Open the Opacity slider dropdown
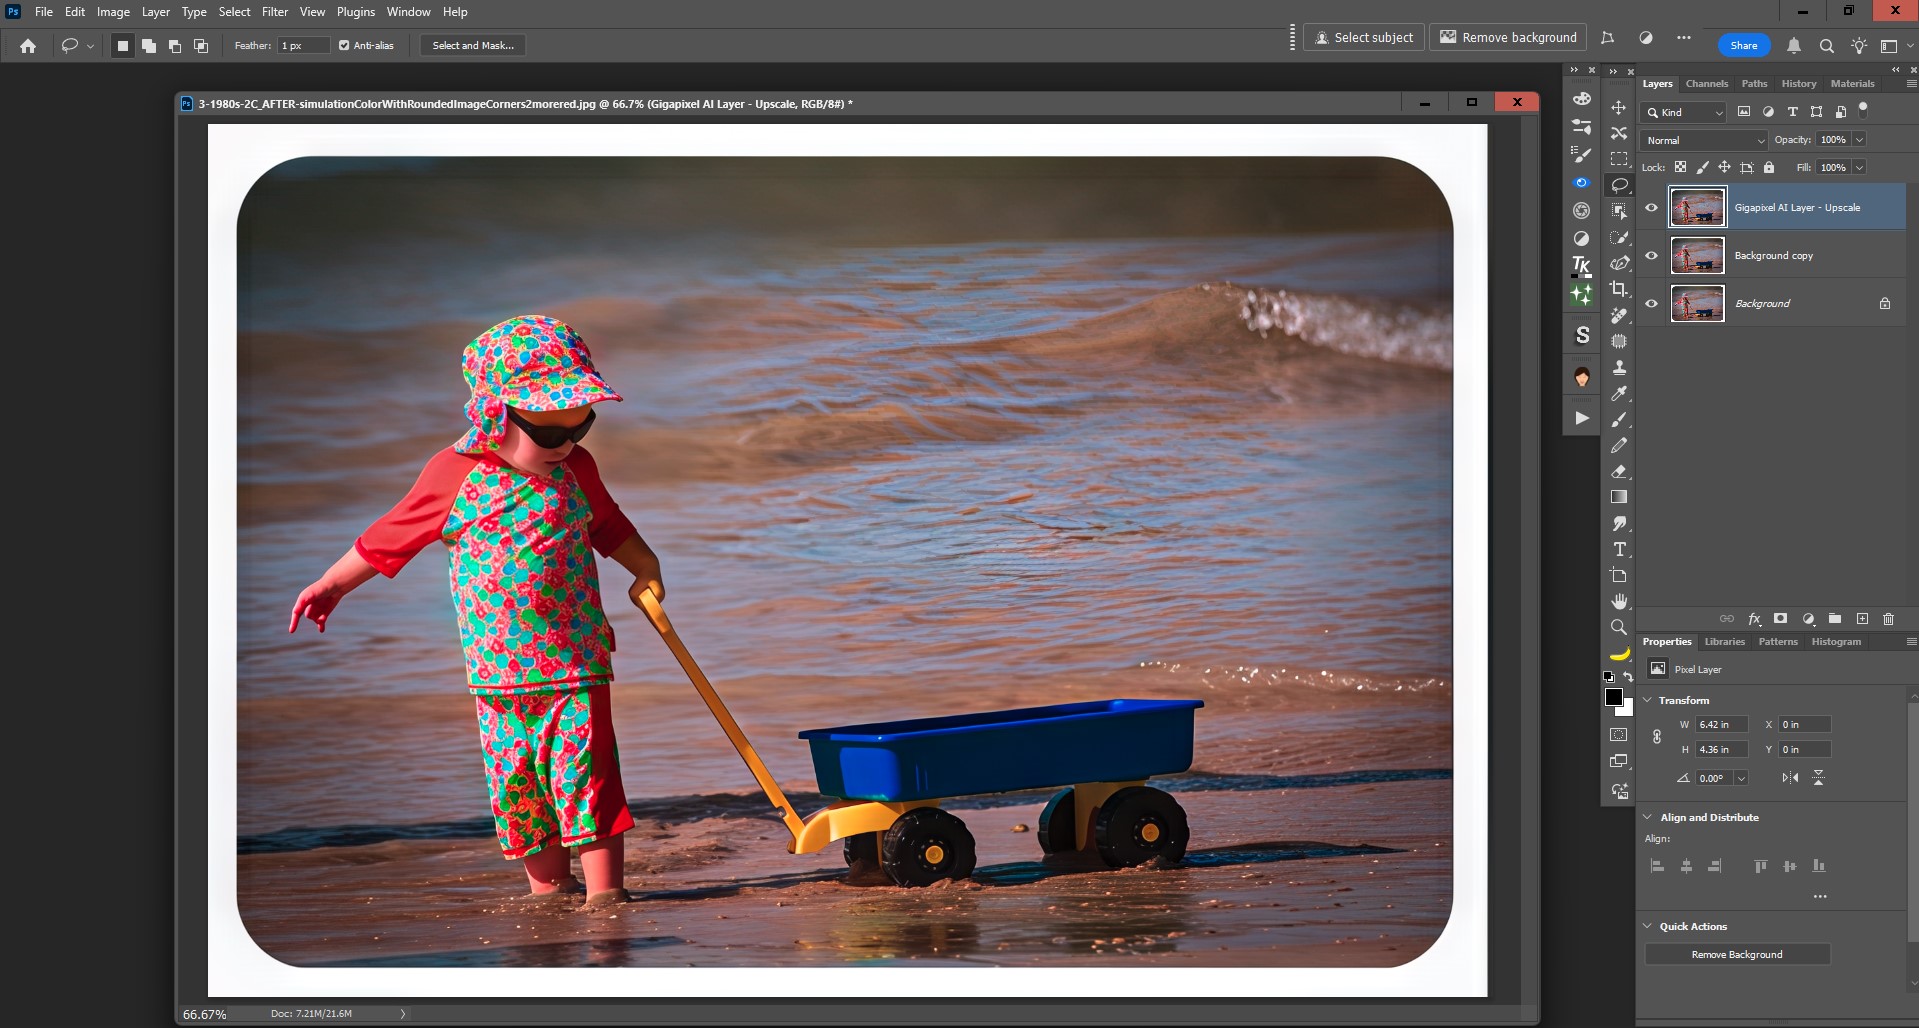 pos(1859,140)
